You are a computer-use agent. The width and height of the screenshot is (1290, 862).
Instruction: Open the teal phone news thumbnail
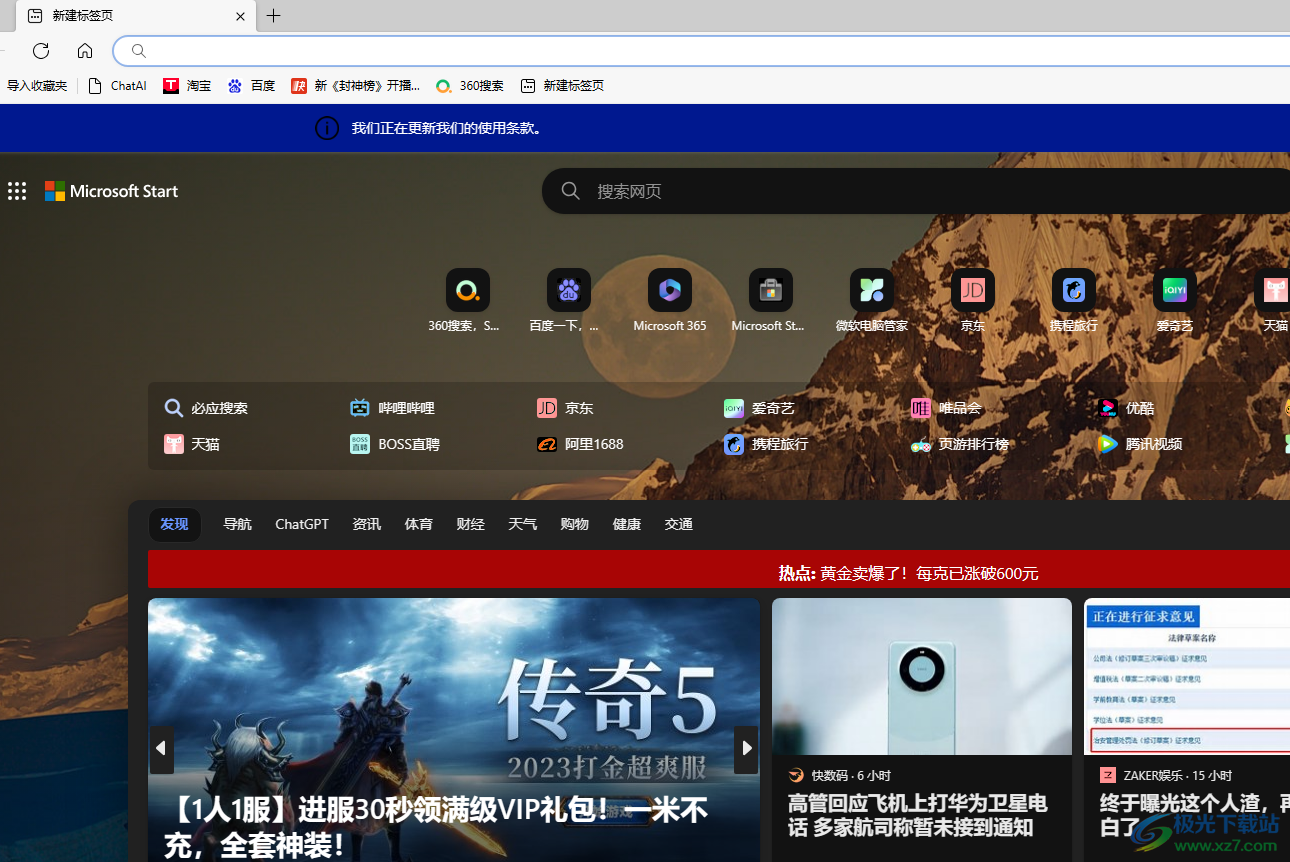tap(921, 676)
